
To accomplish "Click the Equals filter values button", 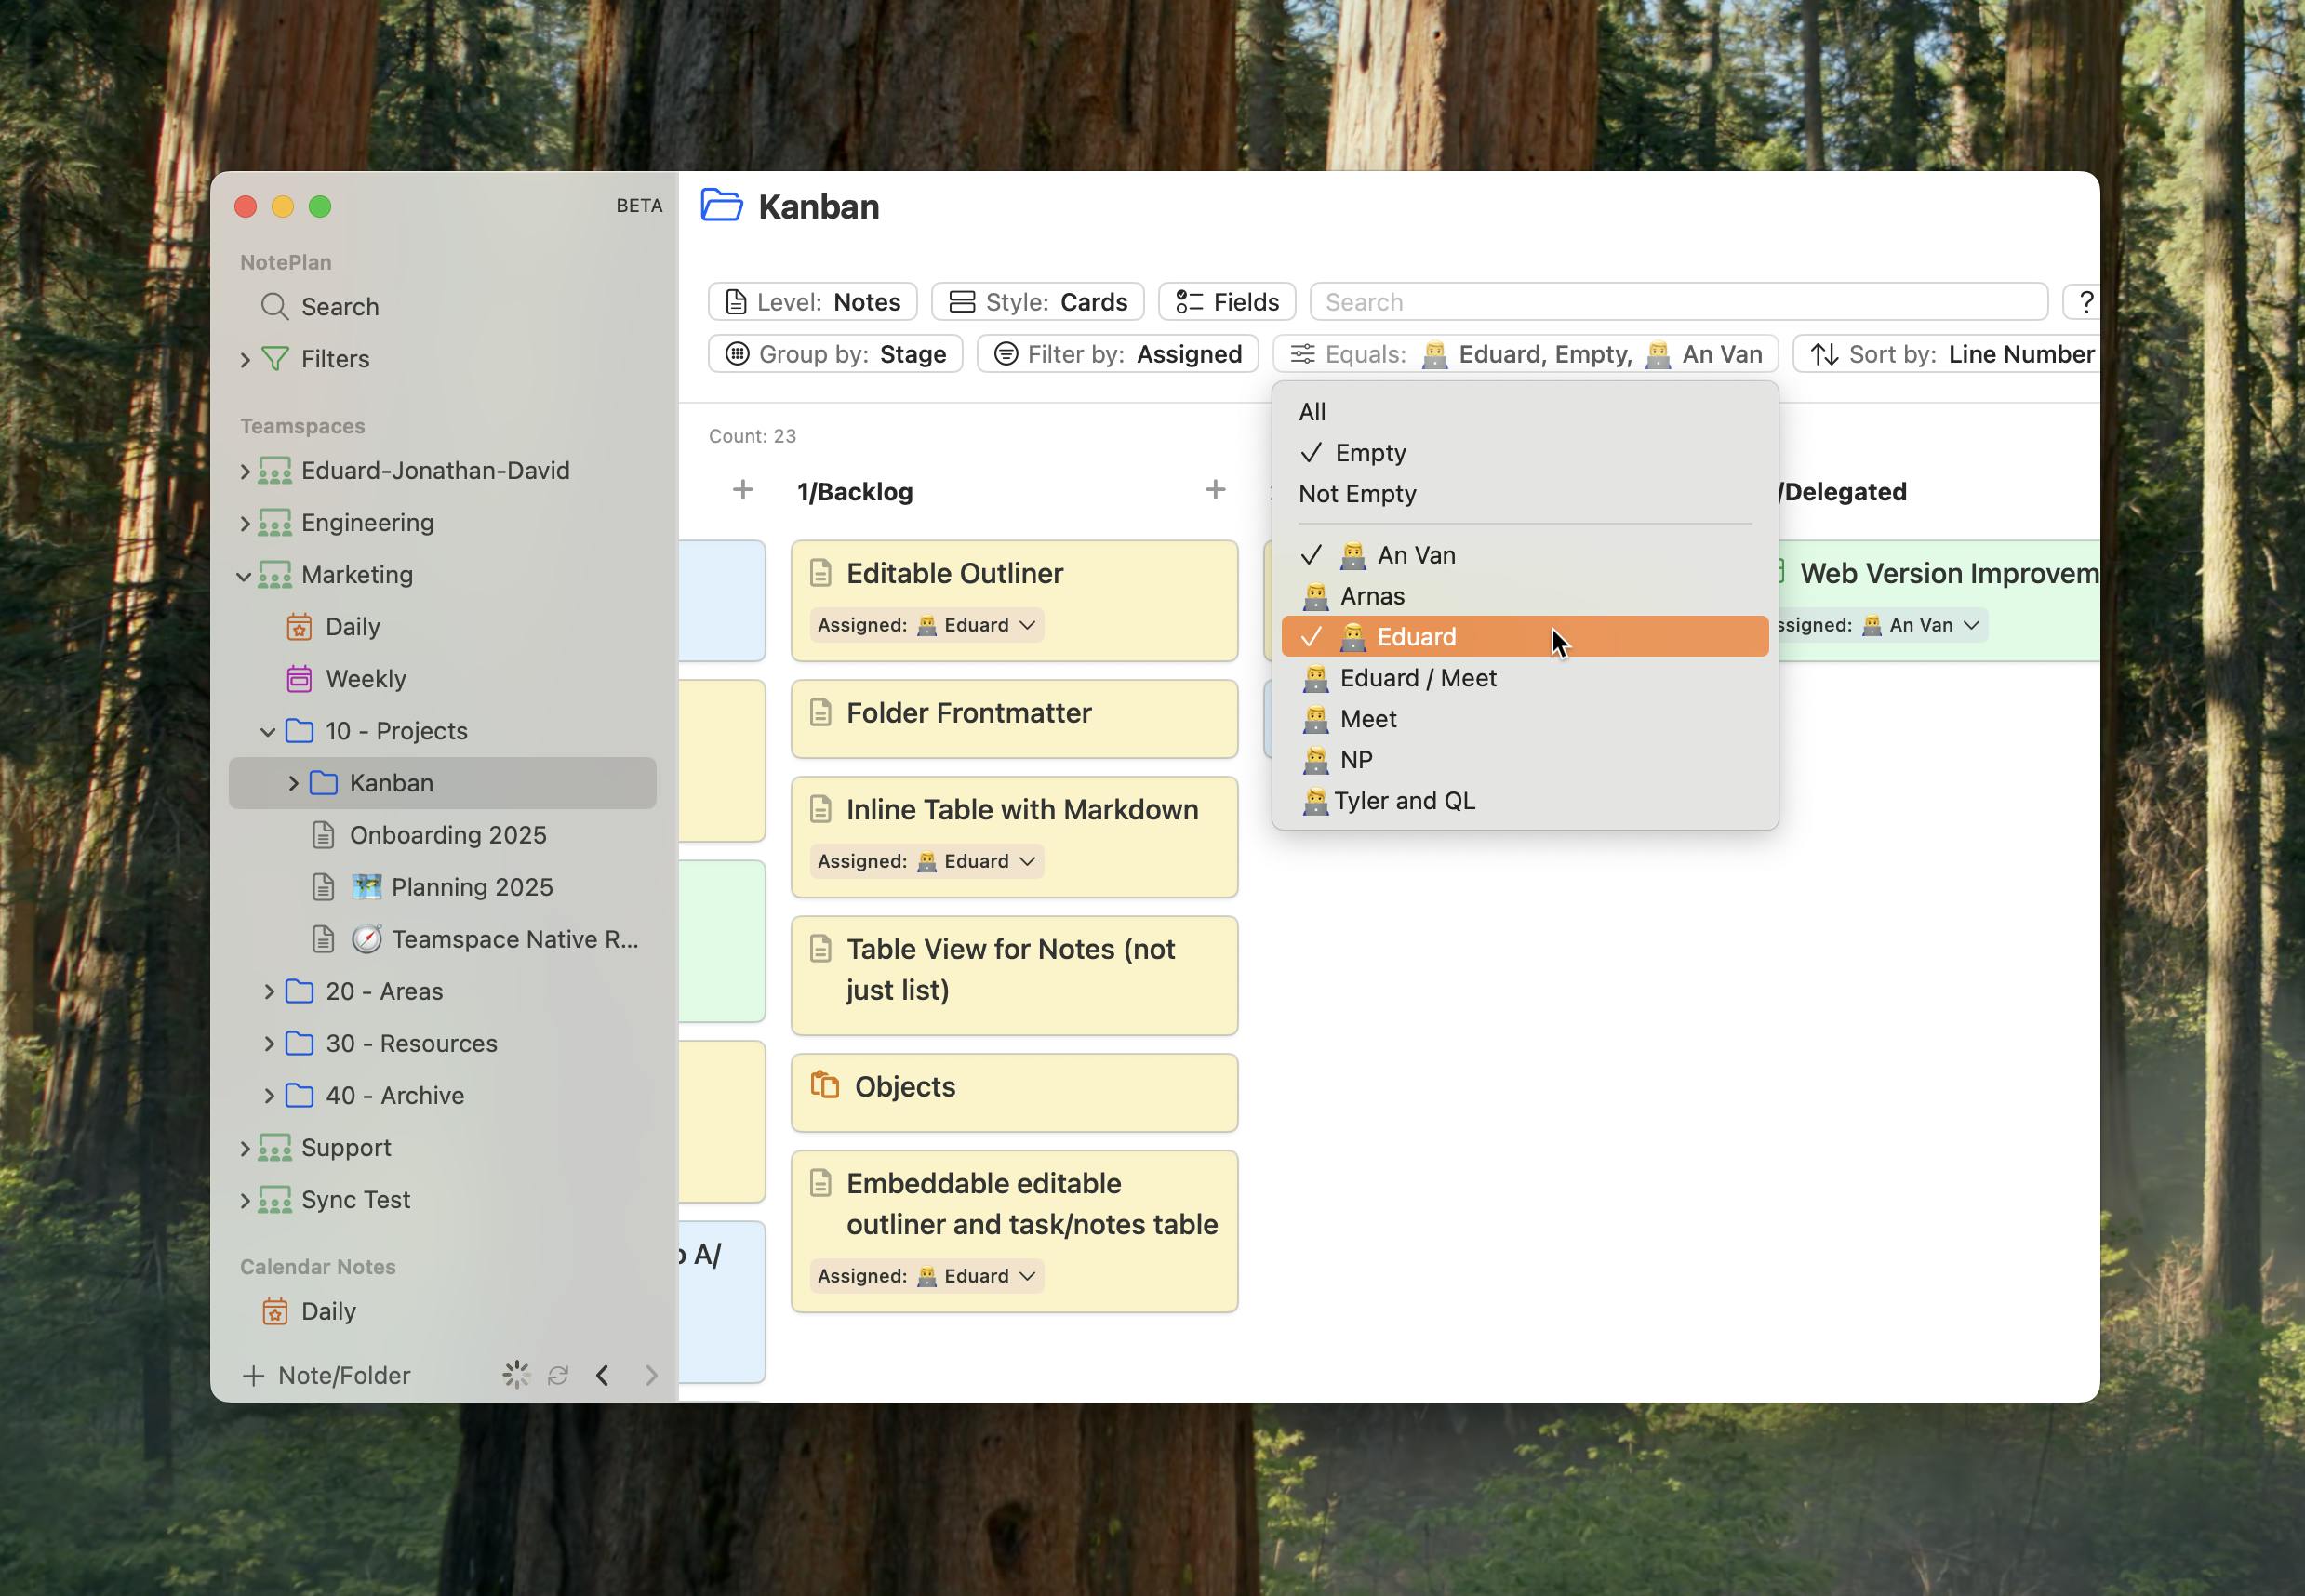I will [x=1525, y=353].
